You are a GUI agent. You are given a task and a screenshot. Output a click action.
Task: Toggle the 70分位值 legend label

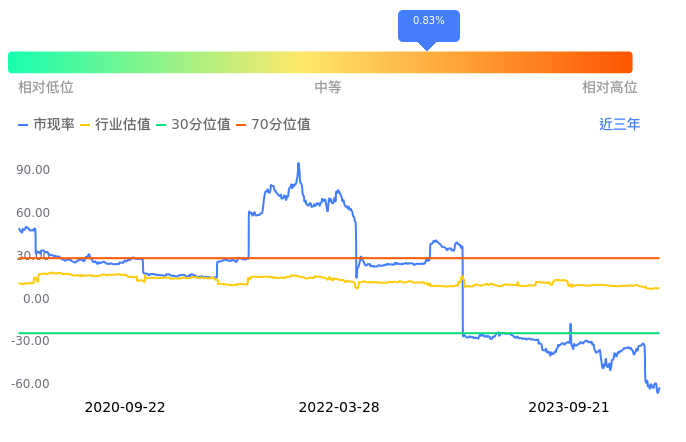click(281, 125)
